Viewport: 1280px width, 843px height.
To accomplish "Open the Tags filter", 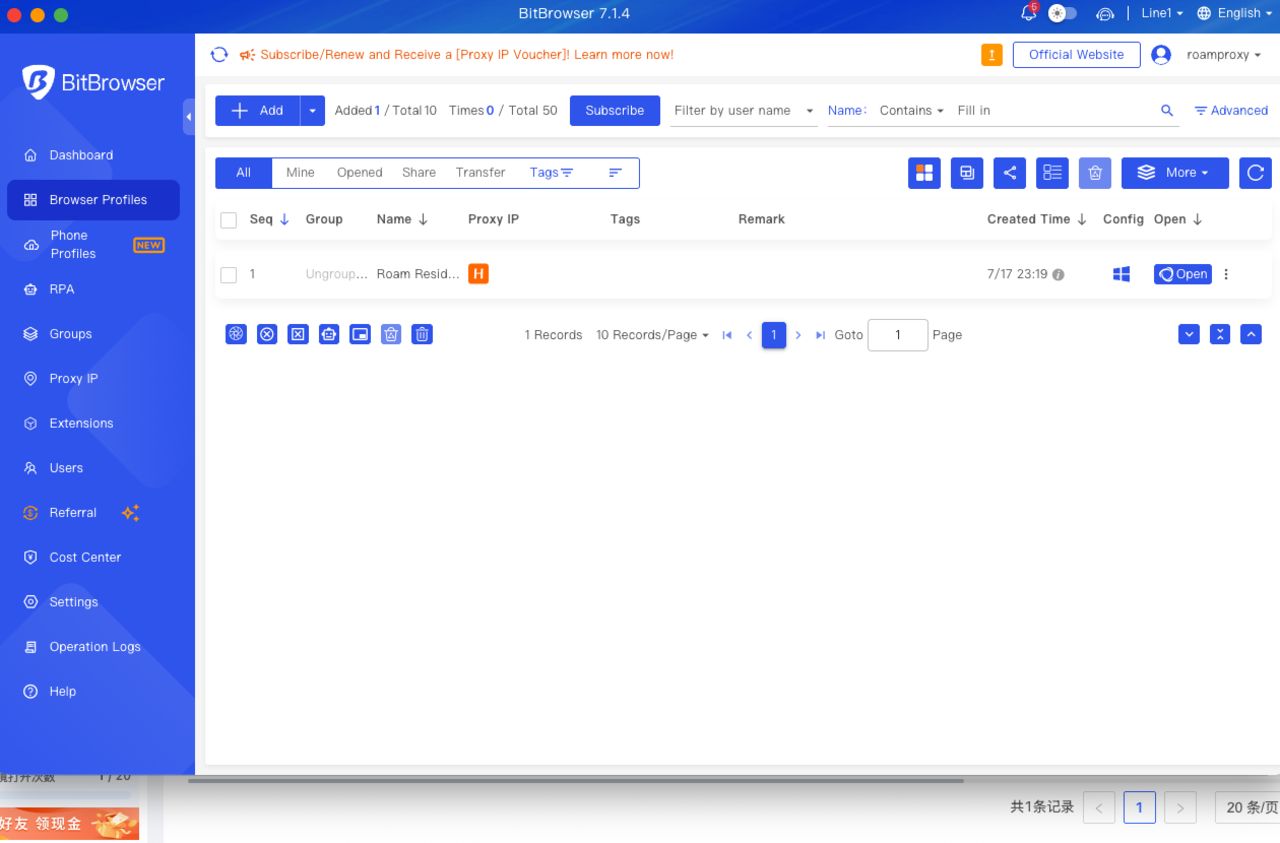I will pyautogui.click(x=551, y=173).
